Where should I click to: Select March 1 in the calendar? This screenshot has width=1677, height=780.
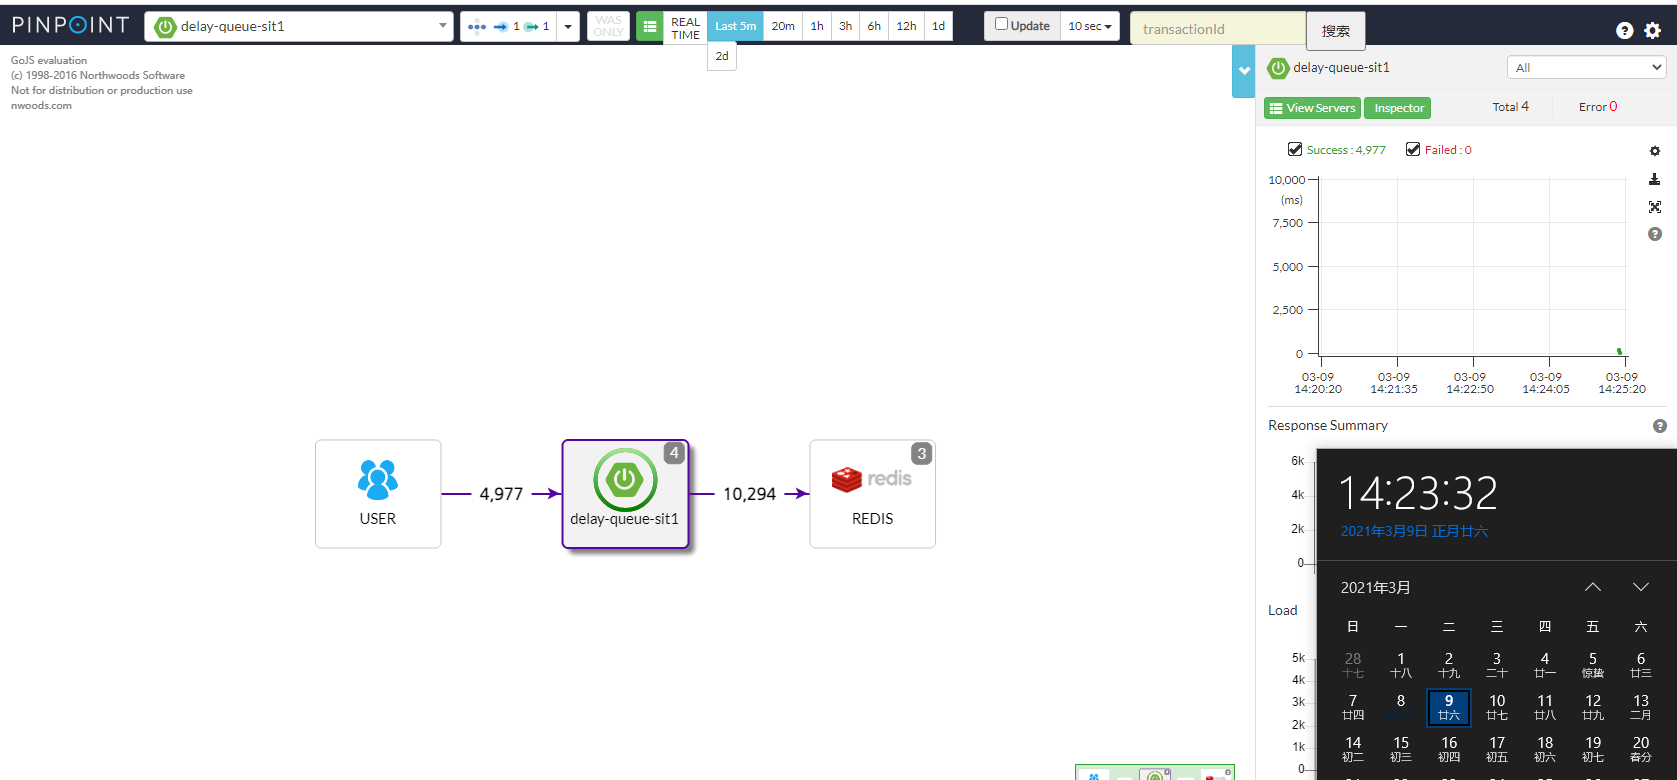tap(1401, 665)
